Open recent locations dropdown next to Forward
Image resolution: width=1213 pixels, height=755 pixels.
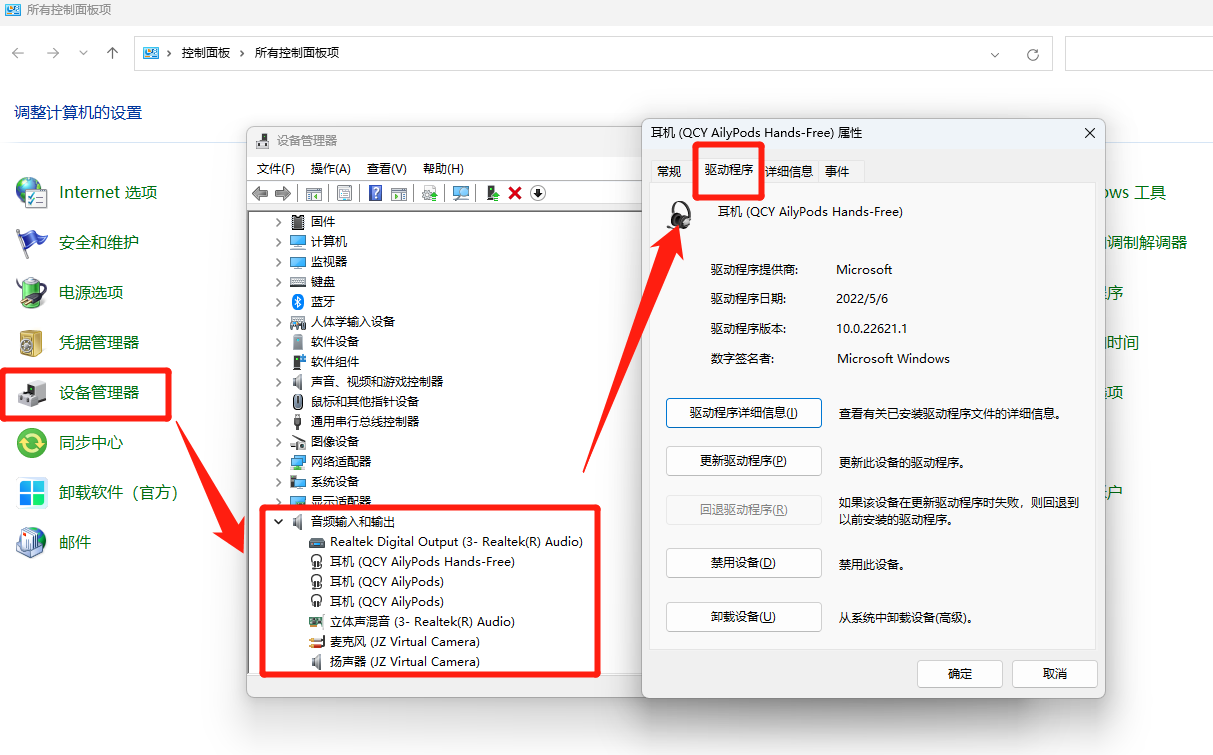[x=83, y=53]
